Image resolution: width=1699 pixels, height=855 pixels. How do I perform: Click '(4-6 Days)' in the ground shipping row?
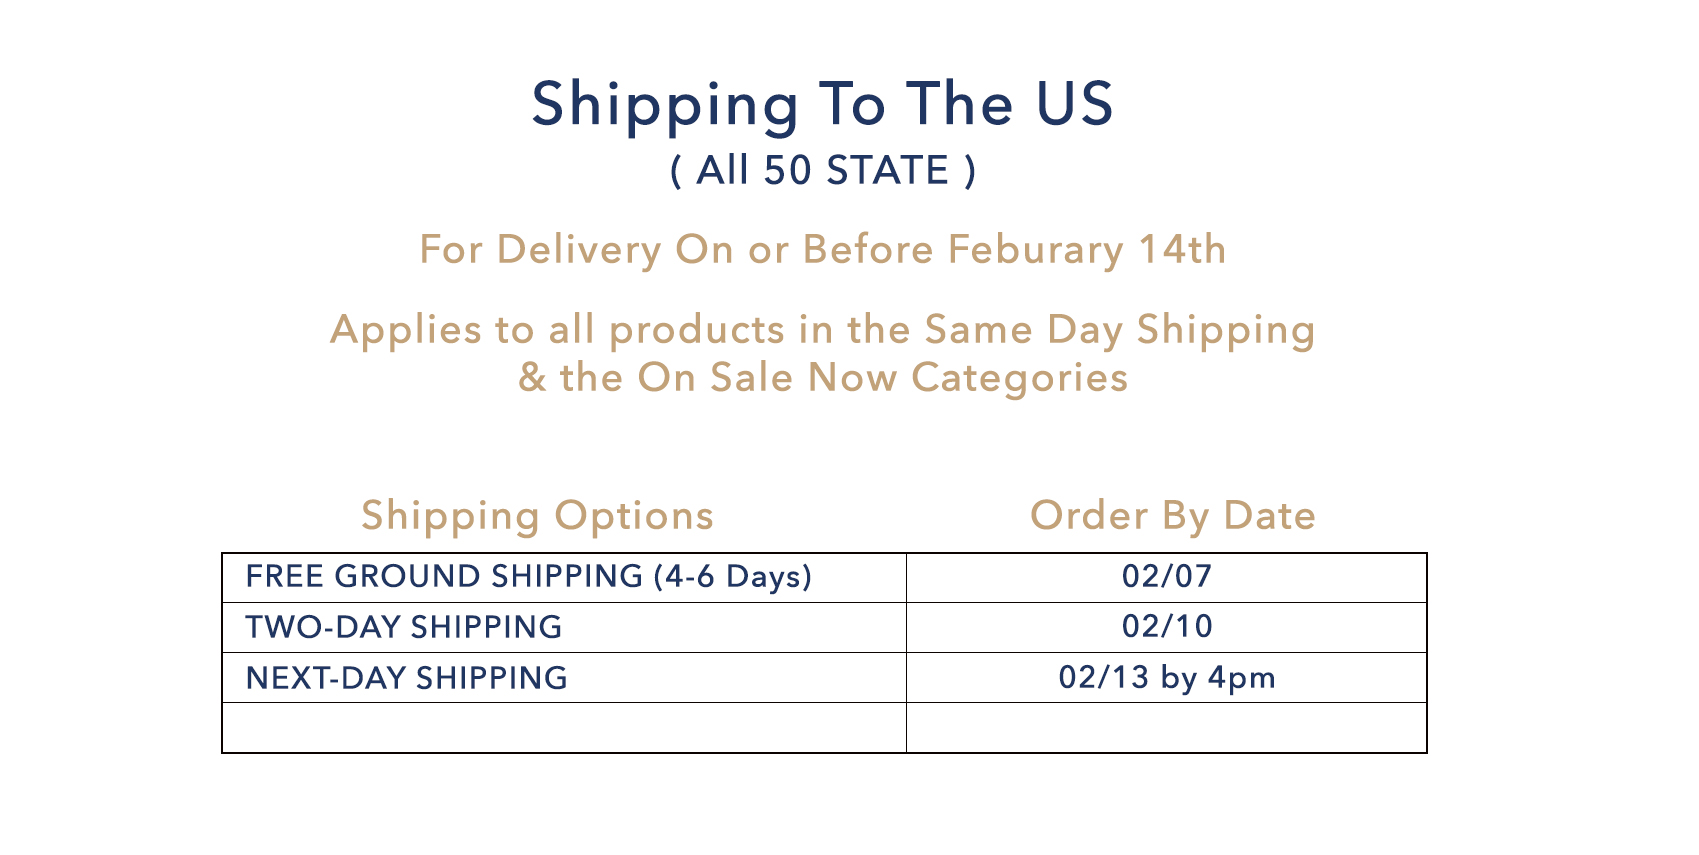732,577
